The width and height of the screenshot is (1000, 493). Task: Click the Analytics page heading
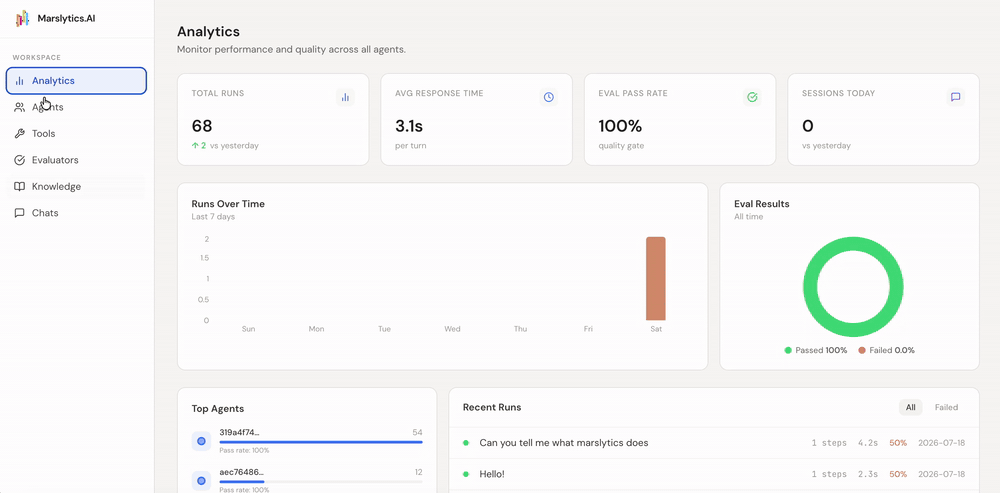click(x=209, y=31)
